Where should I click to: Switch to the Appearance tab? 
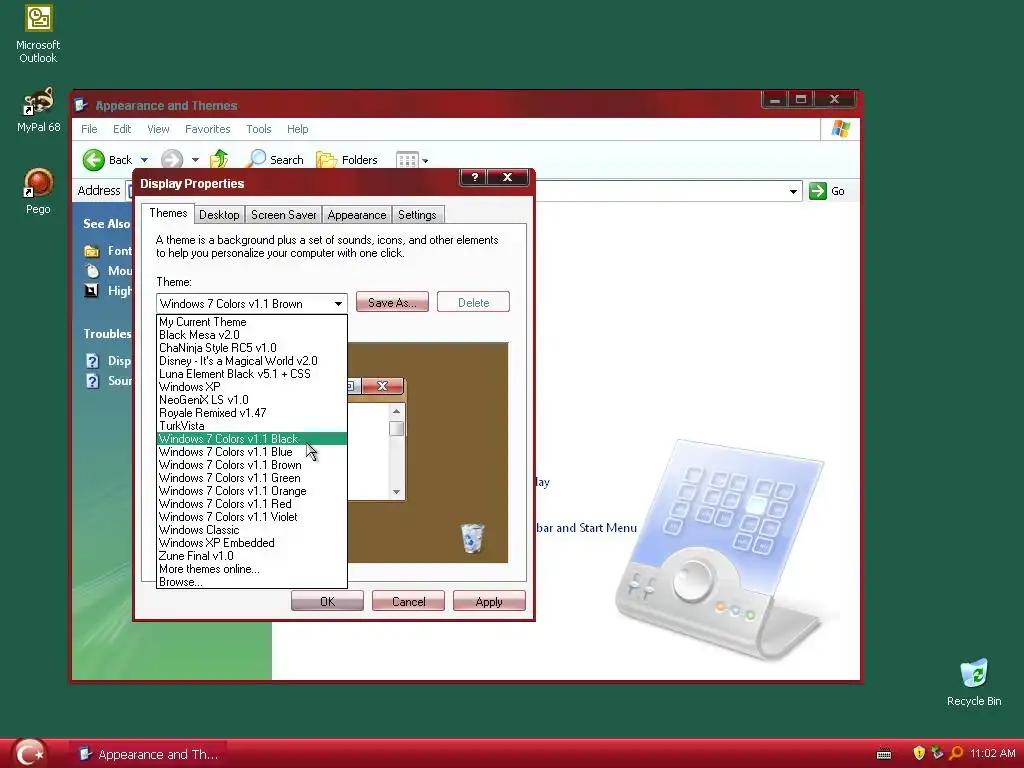coord(357,215)
